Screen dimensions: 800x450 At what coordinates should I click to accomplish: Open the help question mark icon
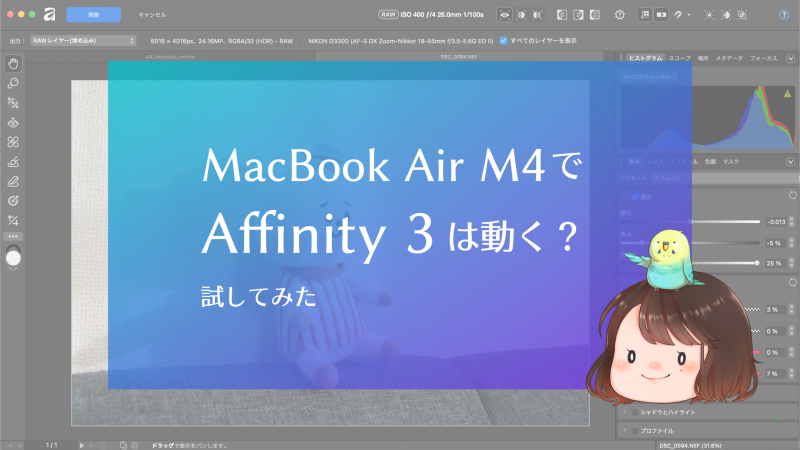[784, 15]
